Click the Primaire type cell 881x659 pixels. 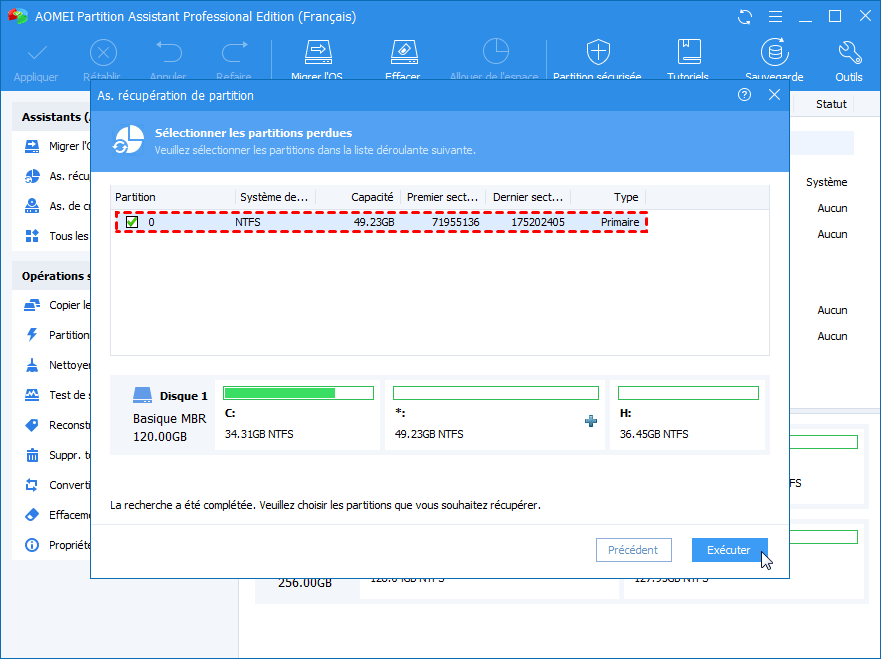point(620,222)
